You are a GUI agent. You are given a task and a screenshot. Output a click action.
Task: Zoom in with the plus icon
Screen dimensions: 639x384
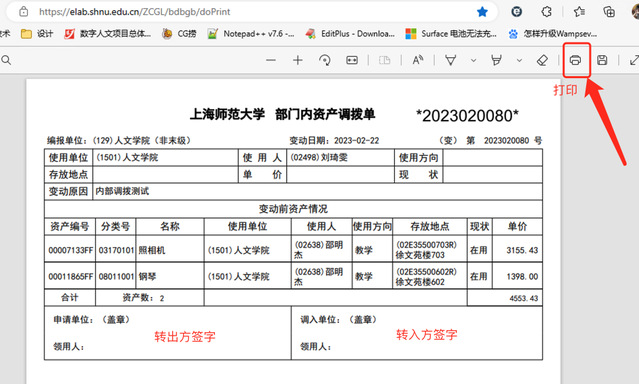click(297, 60)
